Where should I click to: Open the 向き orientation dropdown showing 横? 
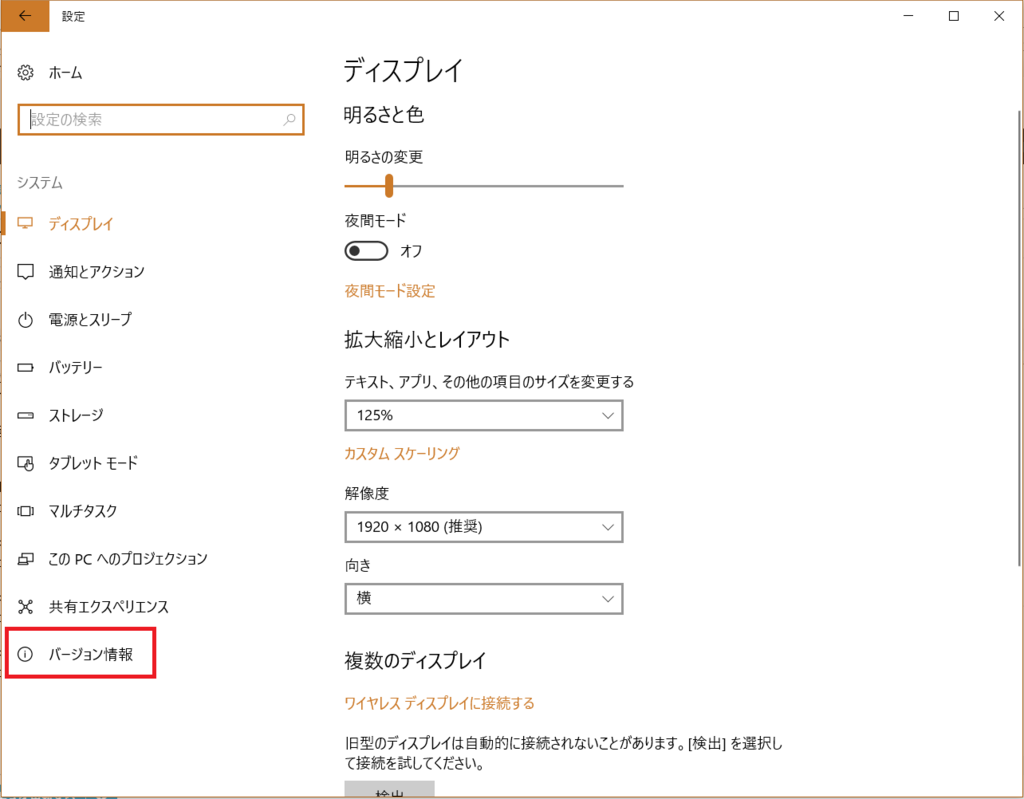point(484,598)
